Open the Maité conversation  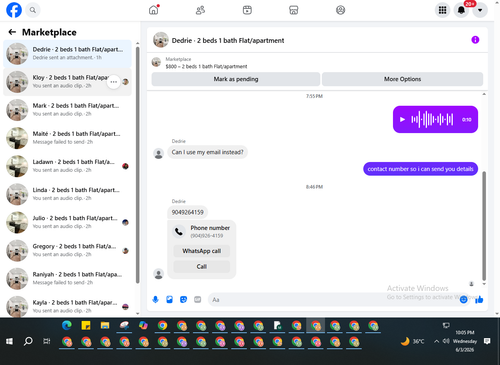pyautogui.click(x=67, y=138)
